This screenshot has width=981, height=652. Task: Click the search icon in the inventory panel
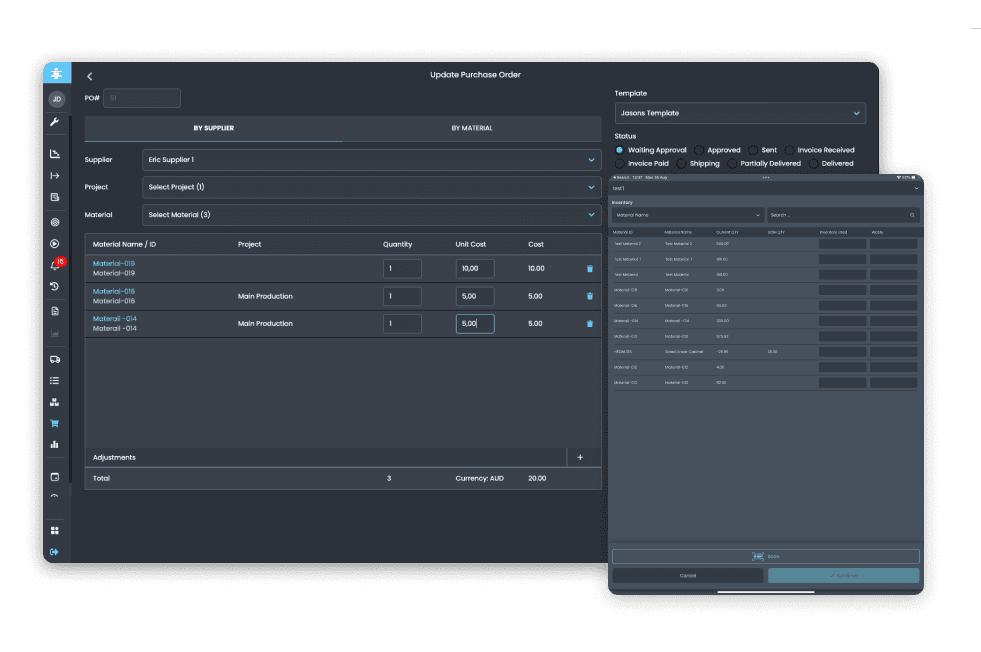tap(912, 215)
